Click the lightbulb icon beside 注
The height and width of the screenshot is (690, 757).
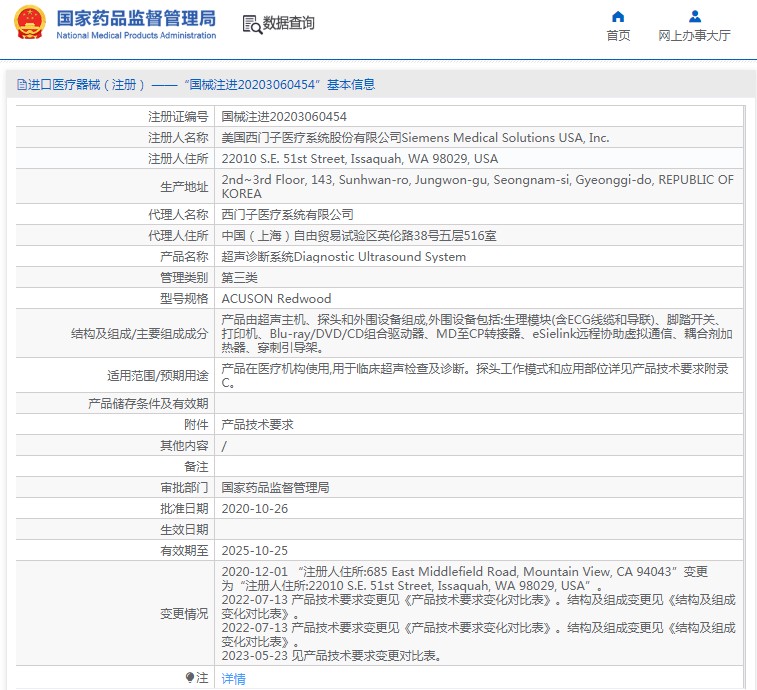click(189, 678)
